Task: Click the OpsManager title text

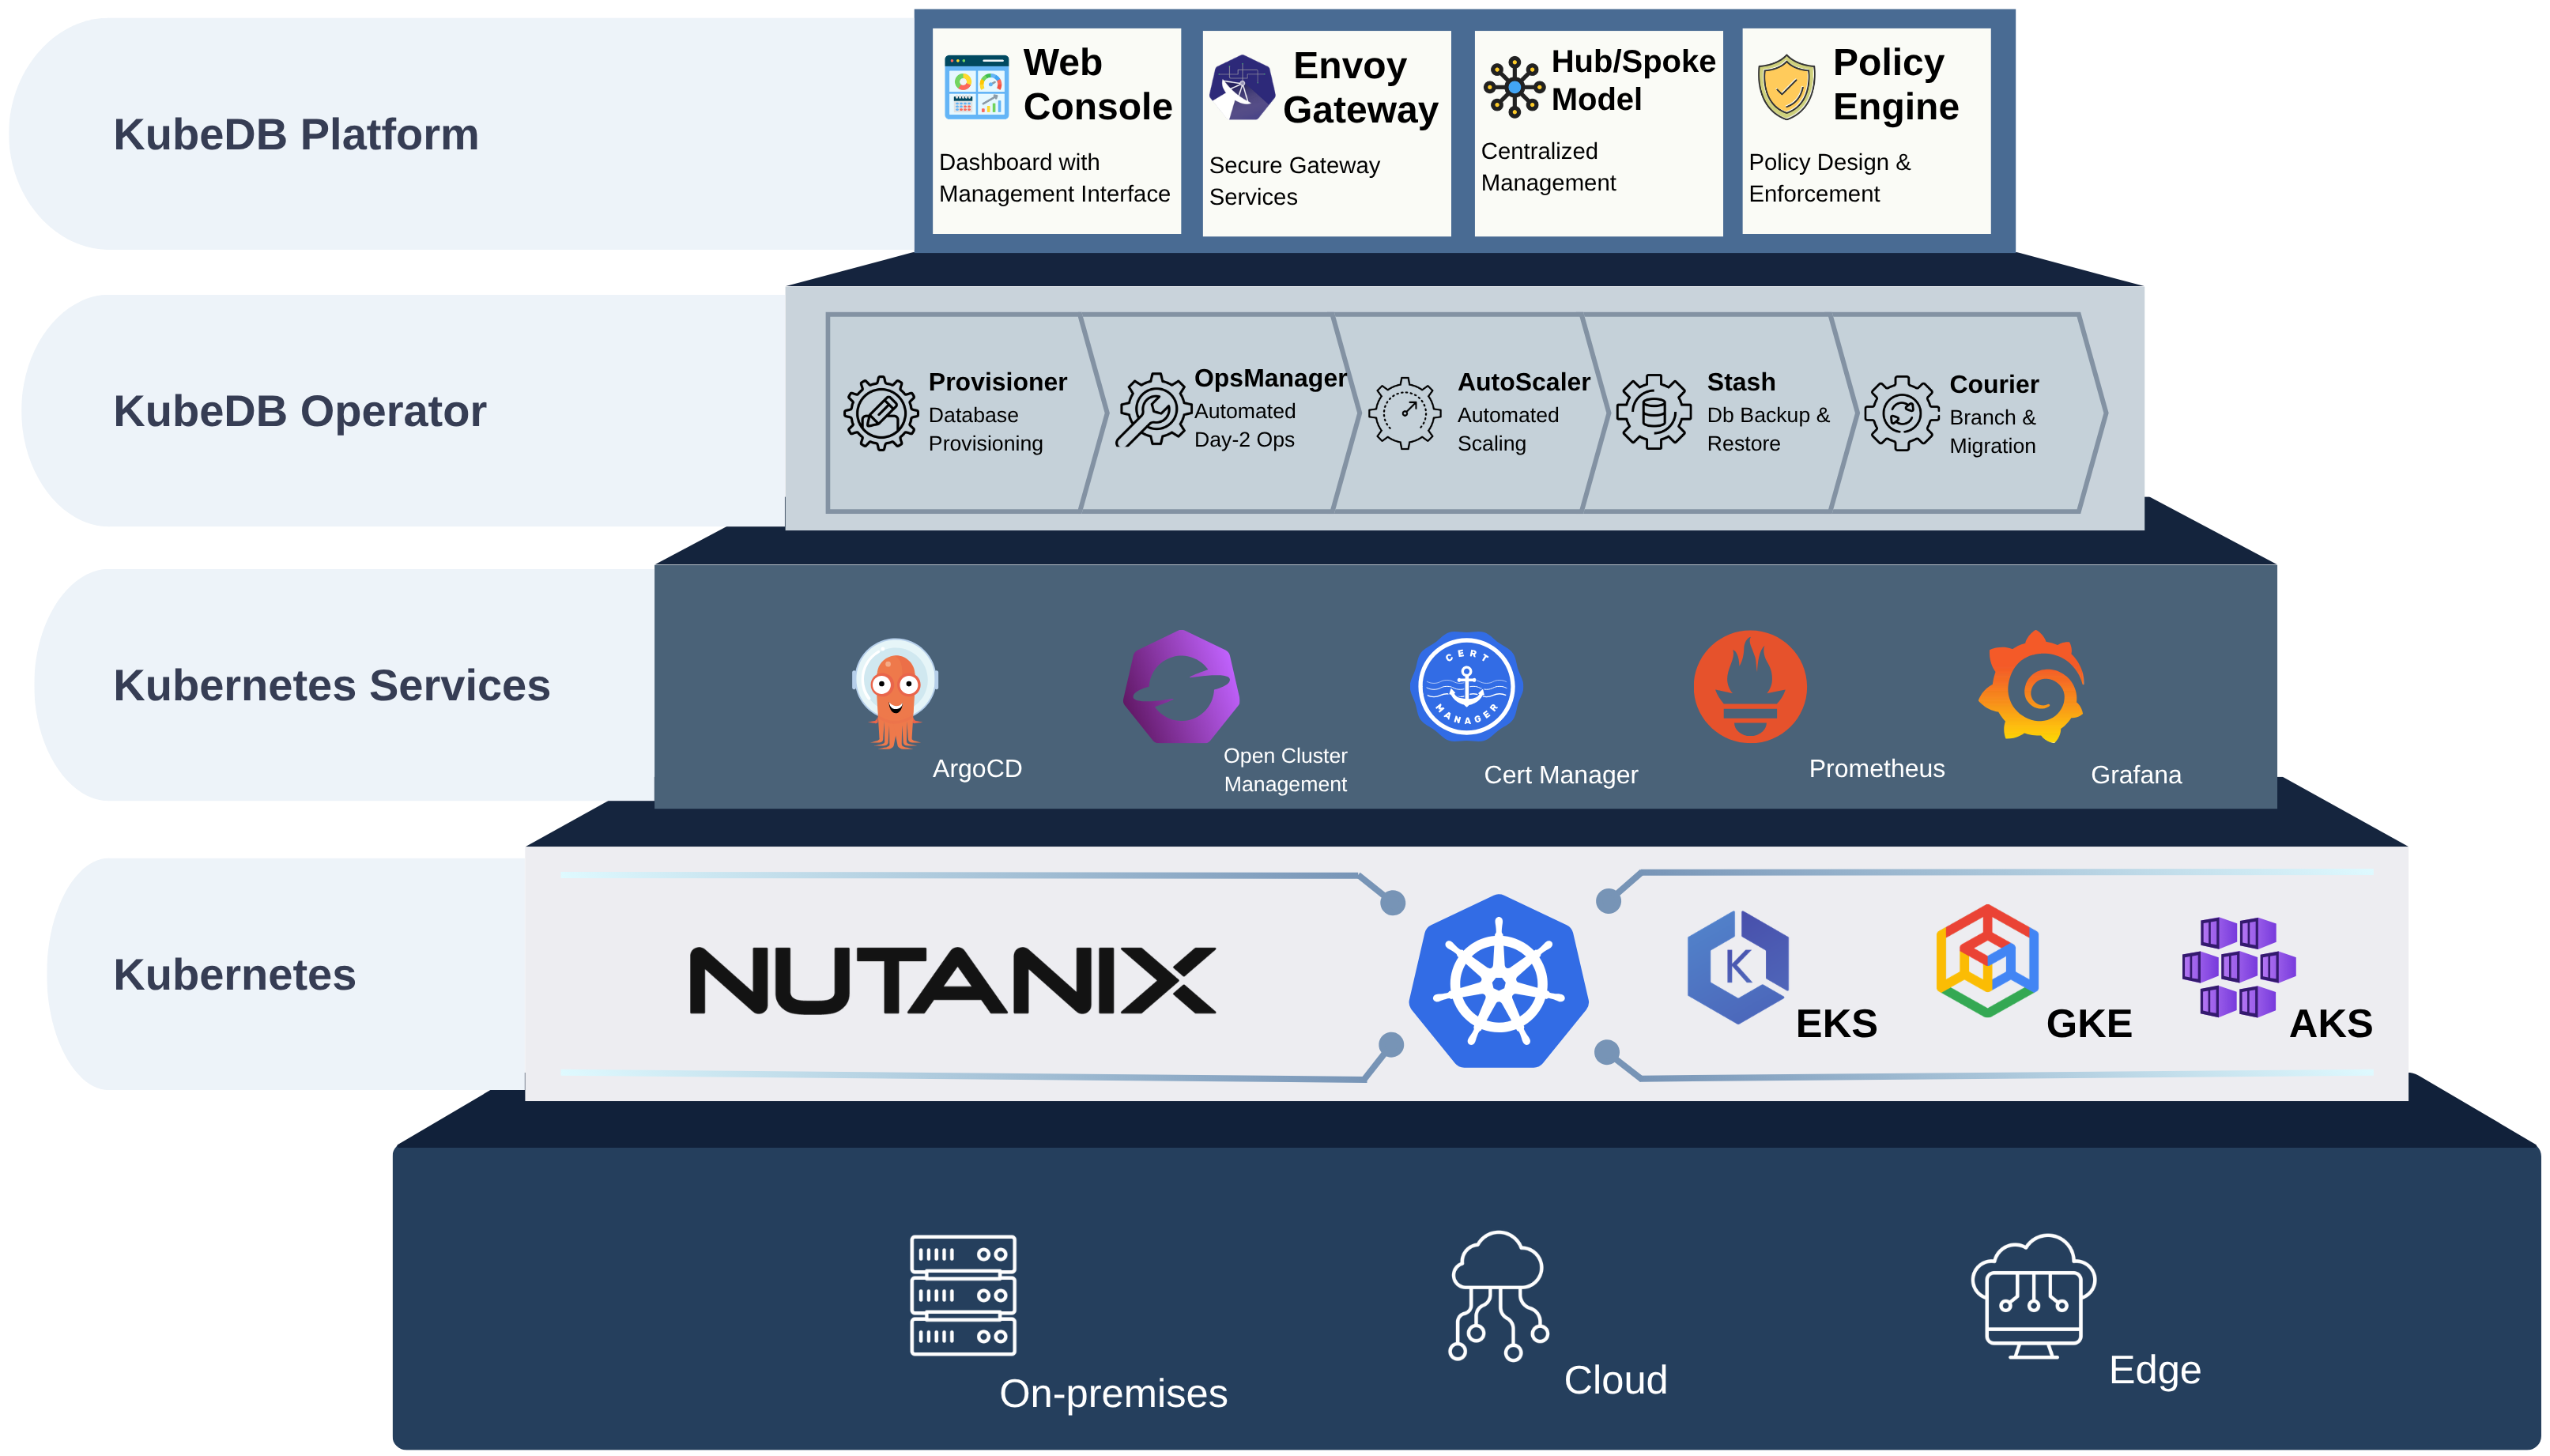Action: pos(1270,378)
